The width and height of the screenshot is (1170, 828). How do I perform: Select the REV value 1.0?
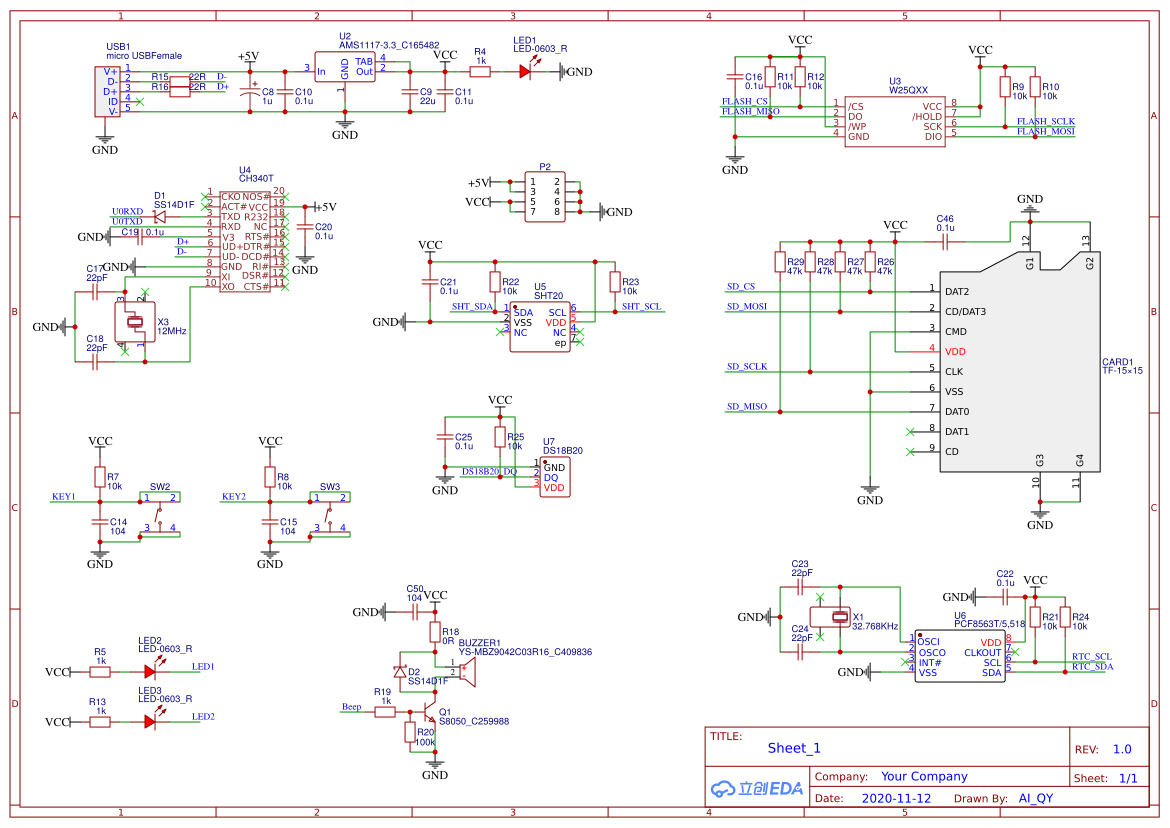[x=1122, y=750]
